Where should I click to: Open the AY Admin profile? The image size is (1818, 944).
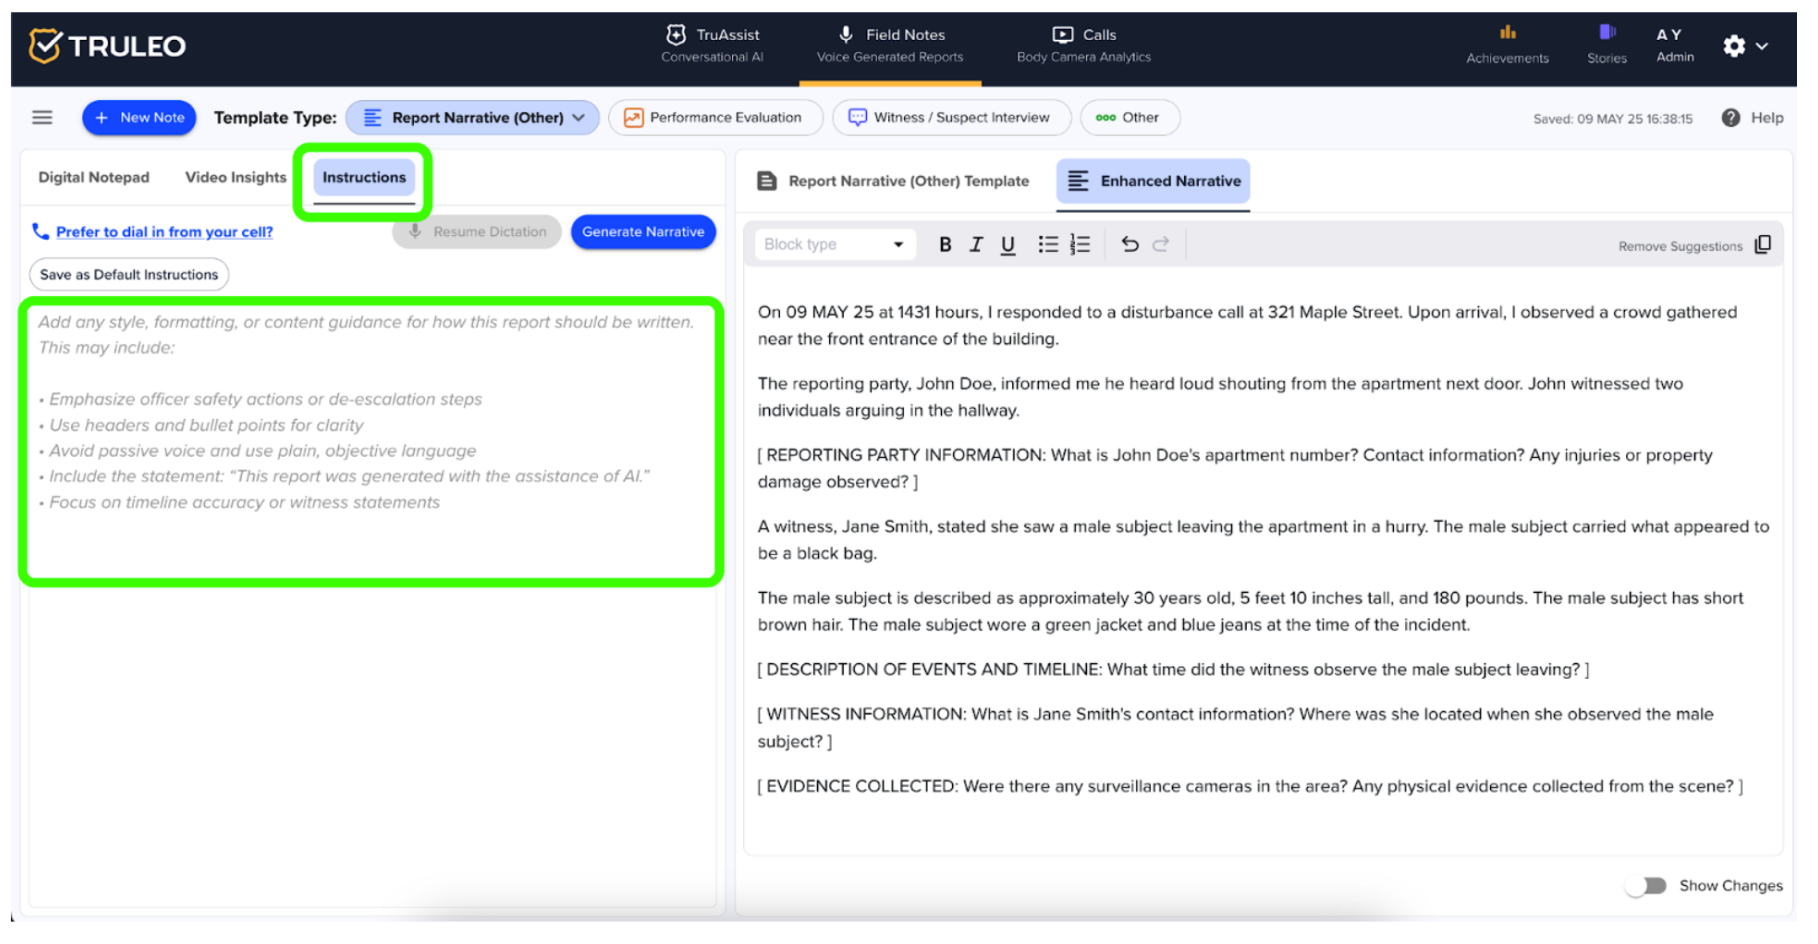coord(1674,45)
